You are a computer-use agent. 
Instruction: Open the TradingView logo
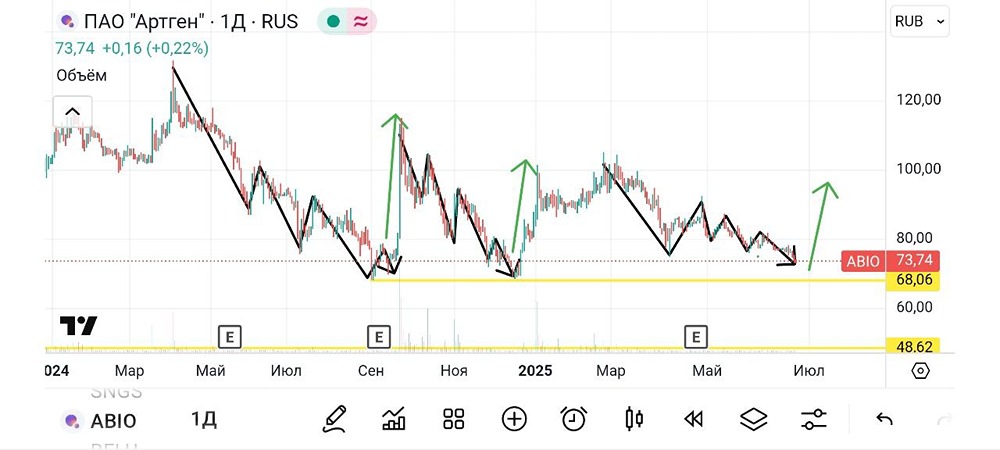click(x=78, y=326)
